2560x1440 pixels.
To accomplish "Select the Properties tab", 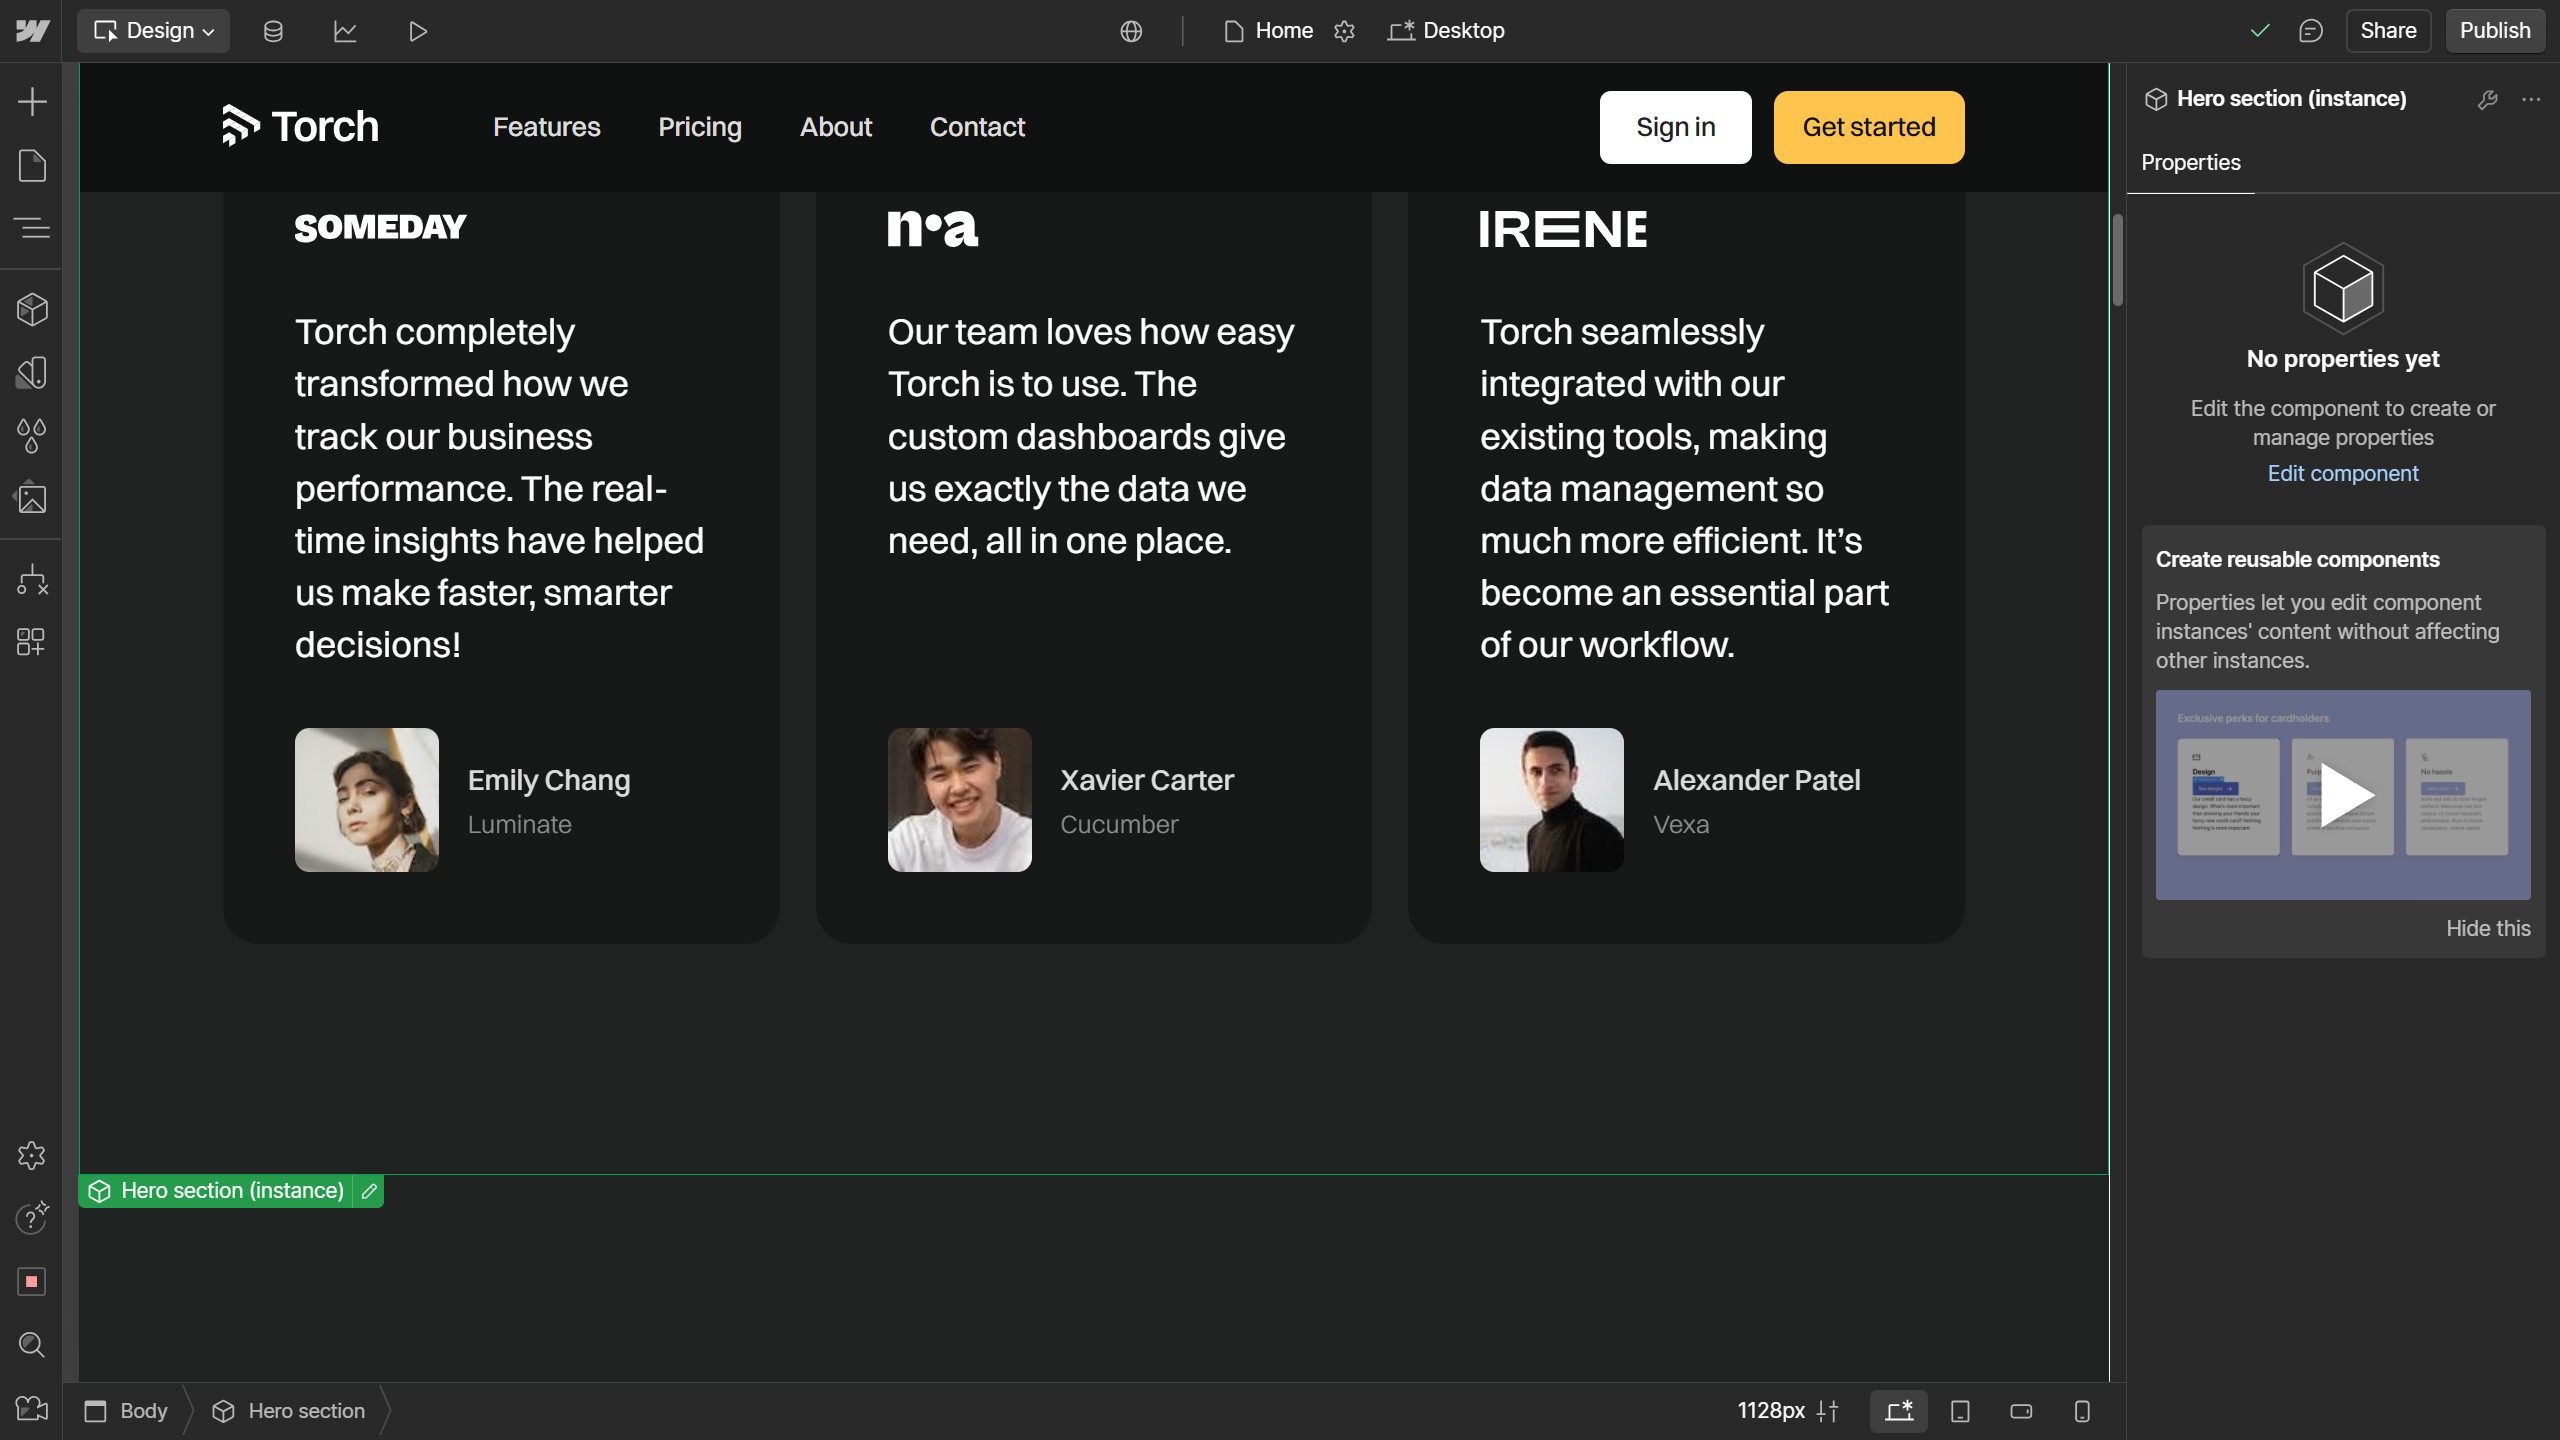I will pos(2190,162).
